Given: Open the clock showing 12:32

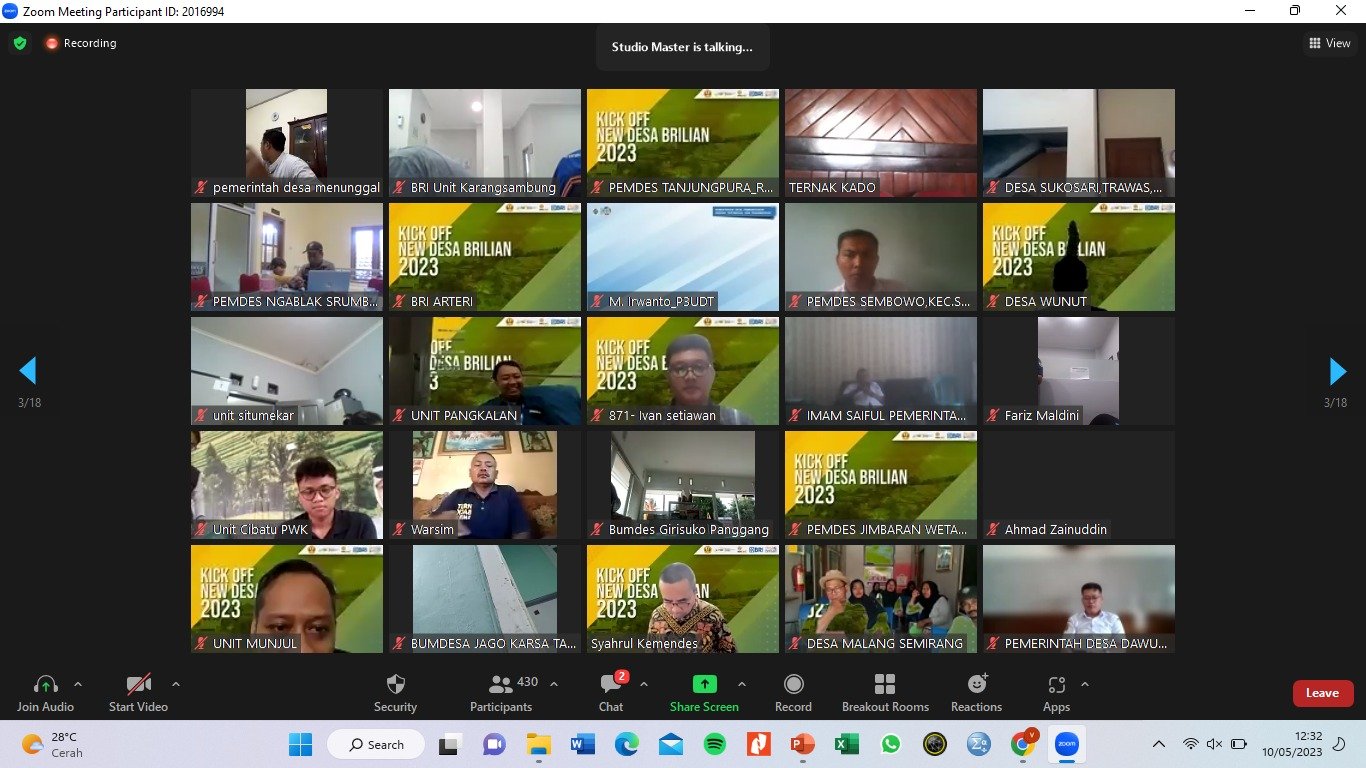Looking at the screenshot, I should (1292, 744).
